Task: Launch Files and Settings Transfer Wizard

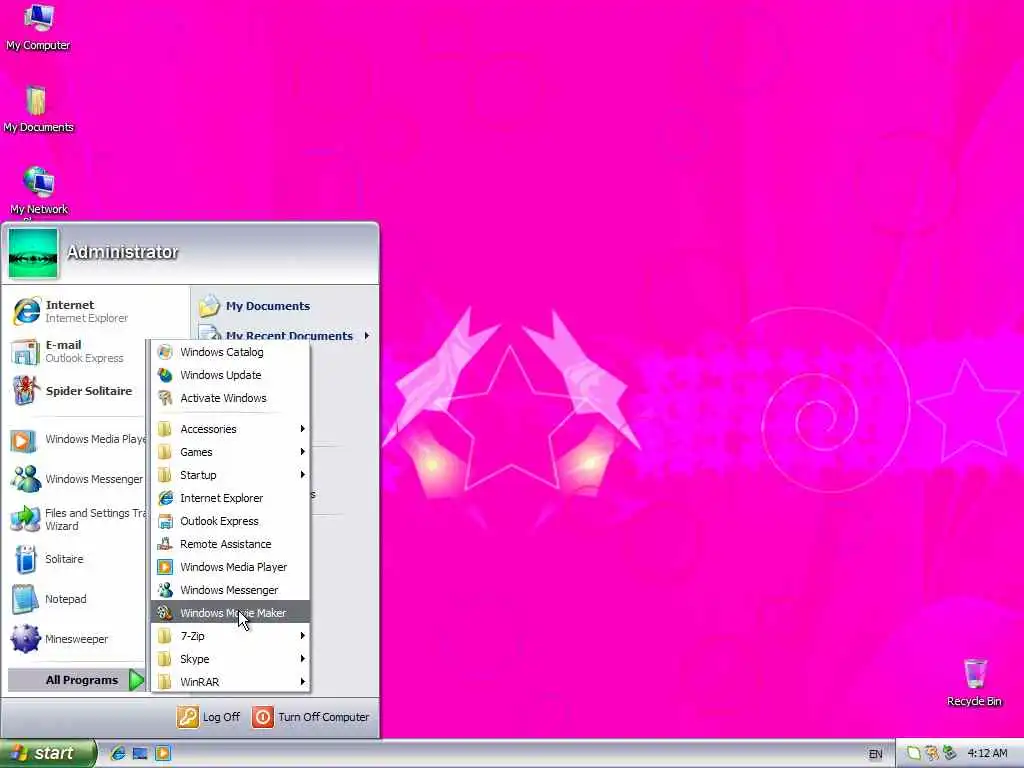Action: (x=77, y=520)
